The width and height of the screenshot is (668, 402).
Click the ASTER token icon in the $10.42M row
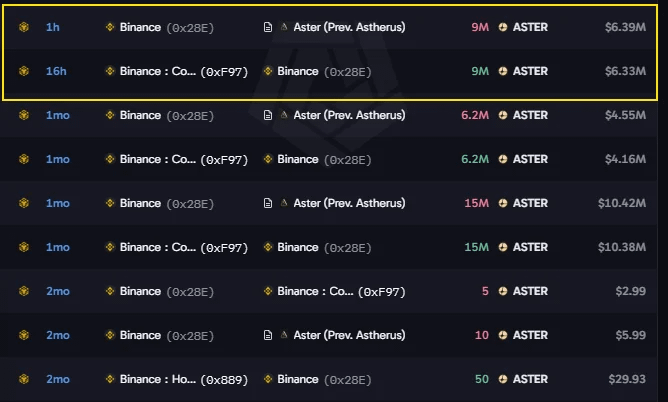click(x=503, y=203)
